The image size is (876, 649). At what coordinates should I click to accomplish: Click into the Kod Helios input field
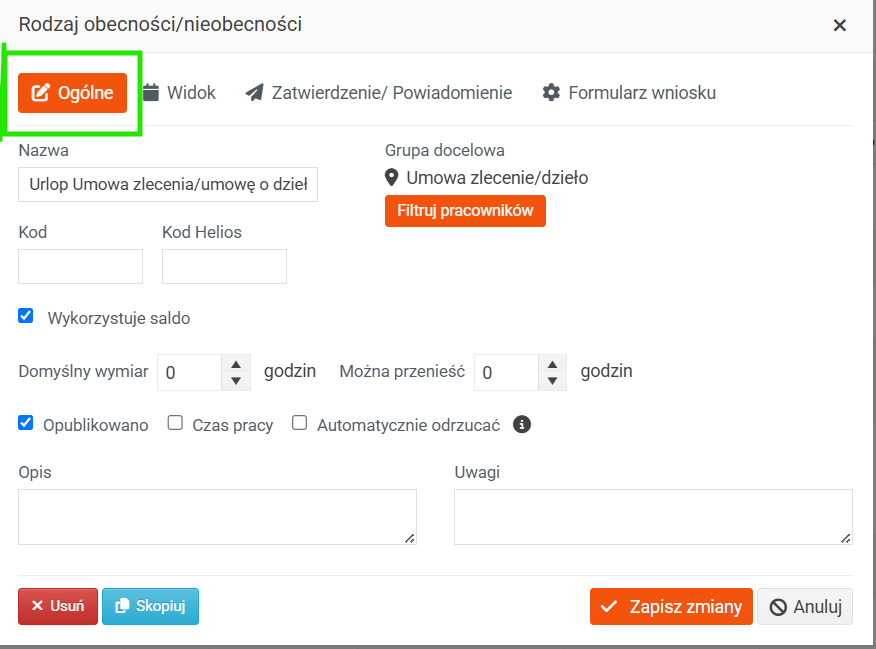pyautogui.click(x=225, y=266)
